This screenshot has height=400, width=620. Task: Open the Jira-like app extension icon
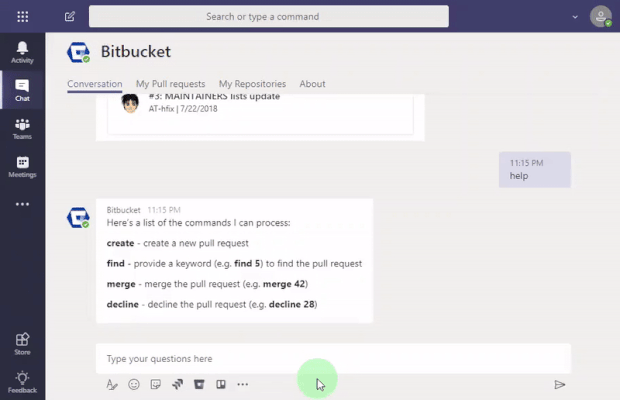click(x=178, y=384)
